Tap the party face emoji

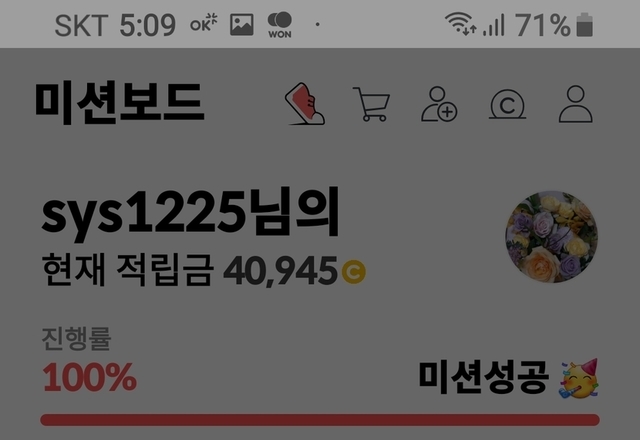[579, 378]
